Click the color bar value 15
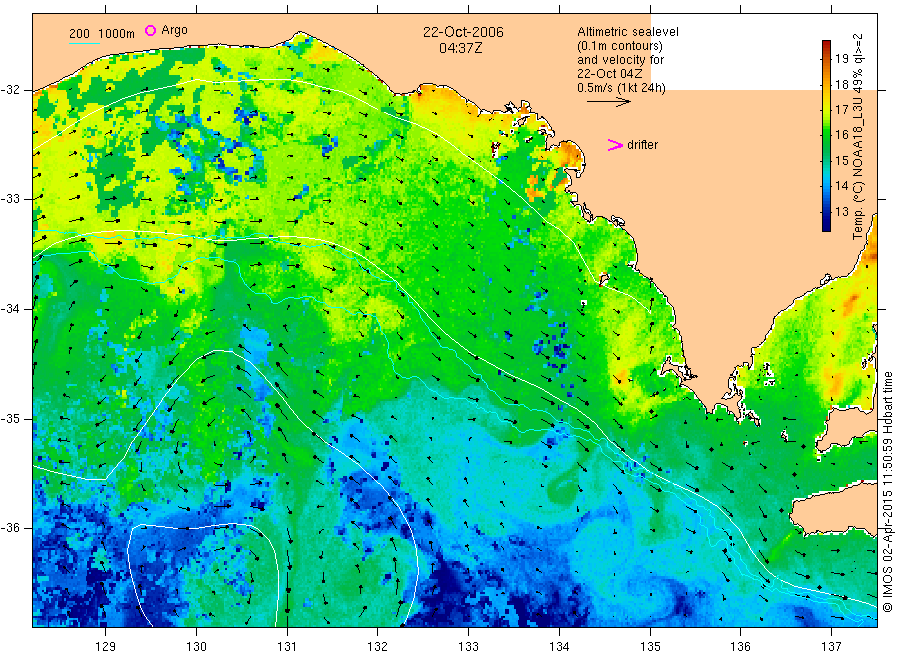 (841, 160)
